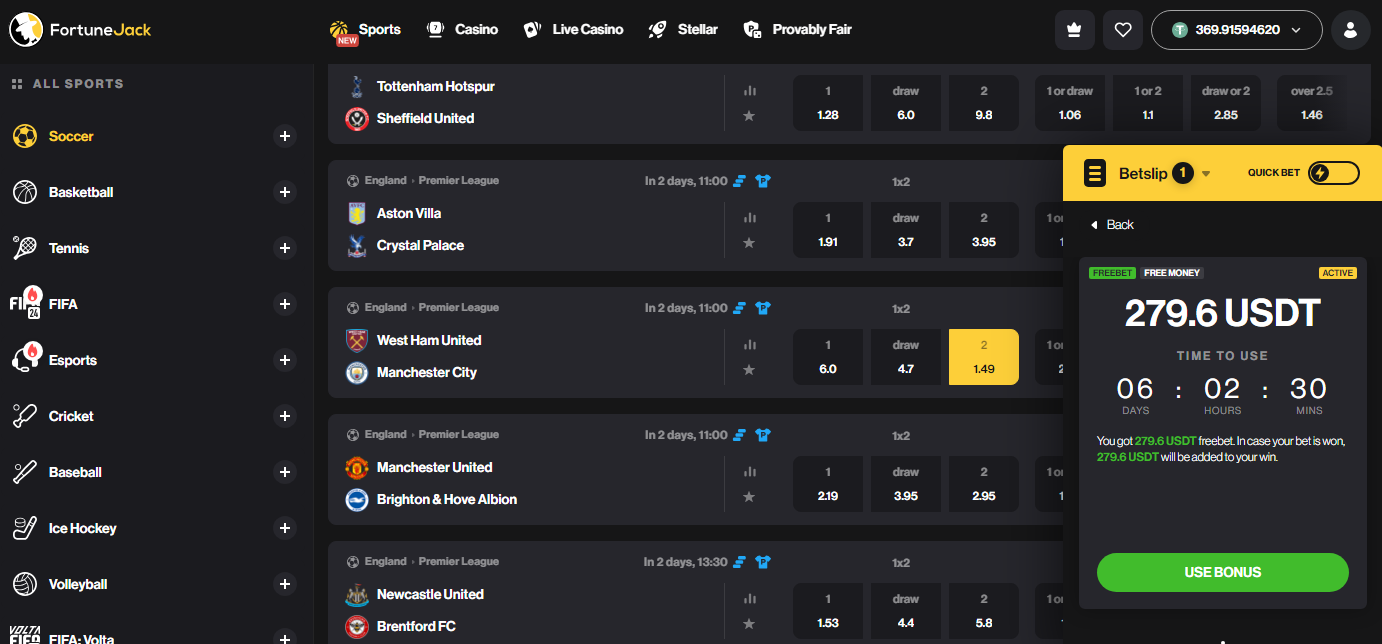1382x644 pixels.
Task: Open the crown VIP icon in header
Action: [1075, 30]
